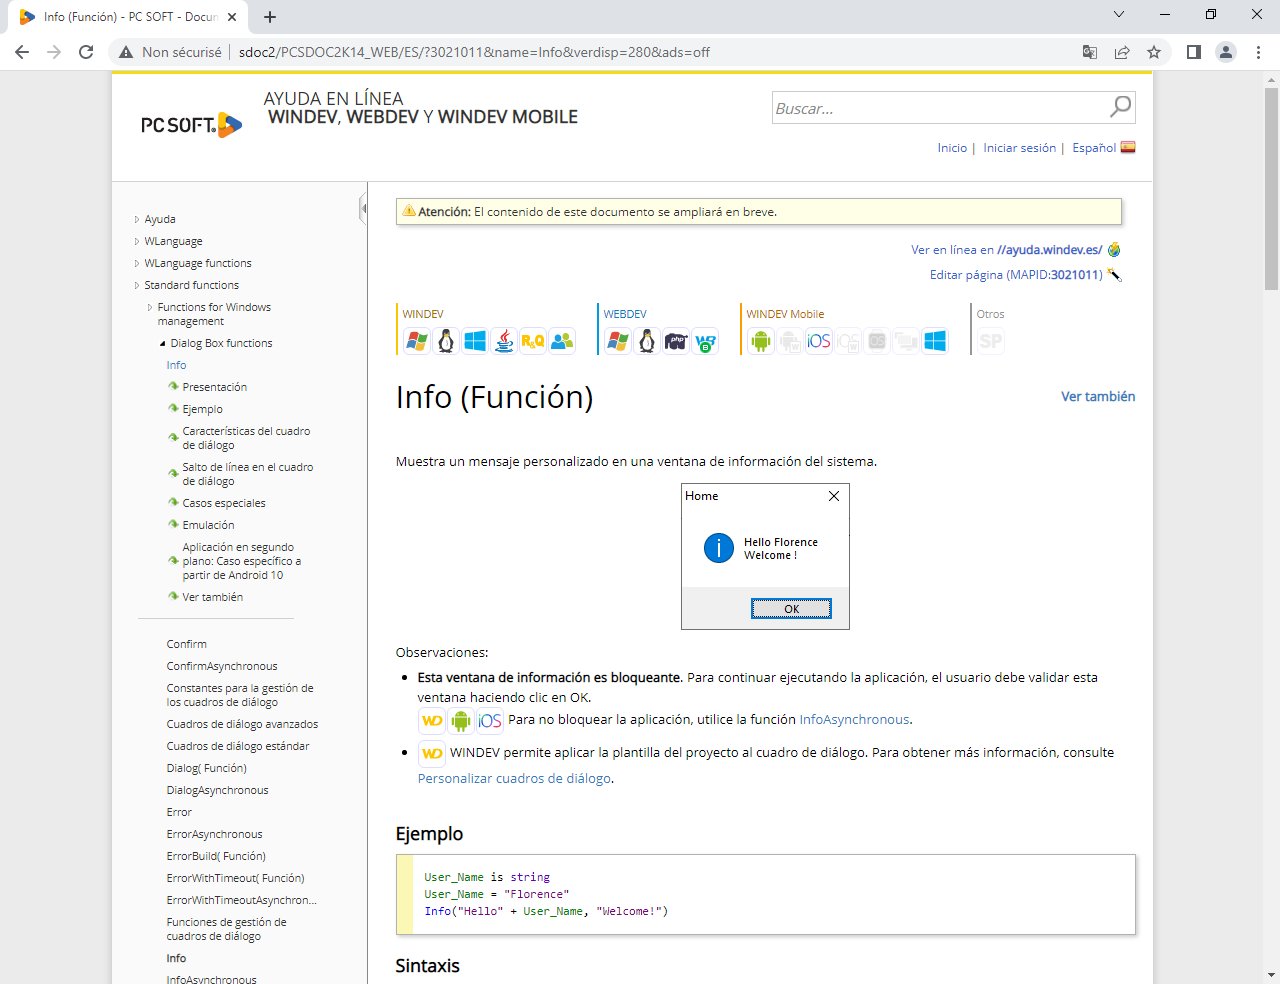Click the WEBDEV browser code icon
Image resolution: width=1280 pixels, height=984 pixels.
pyautogui.click(x=705, y=341)
